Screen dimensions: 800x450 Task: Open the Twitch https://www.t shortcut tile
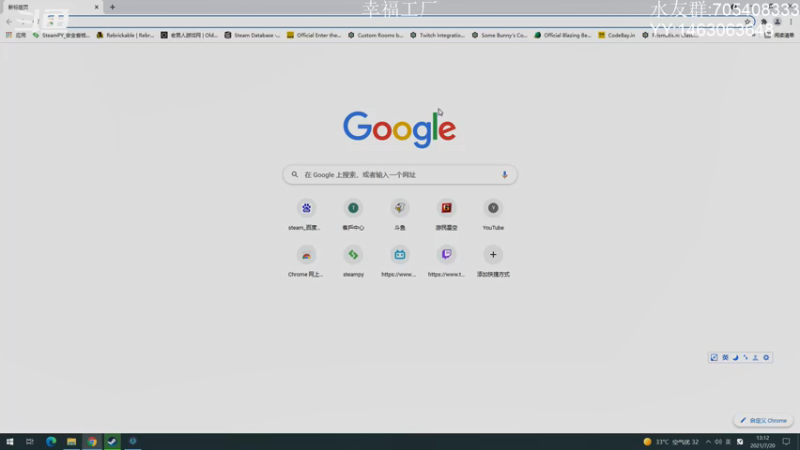click(x=446, y=261)
